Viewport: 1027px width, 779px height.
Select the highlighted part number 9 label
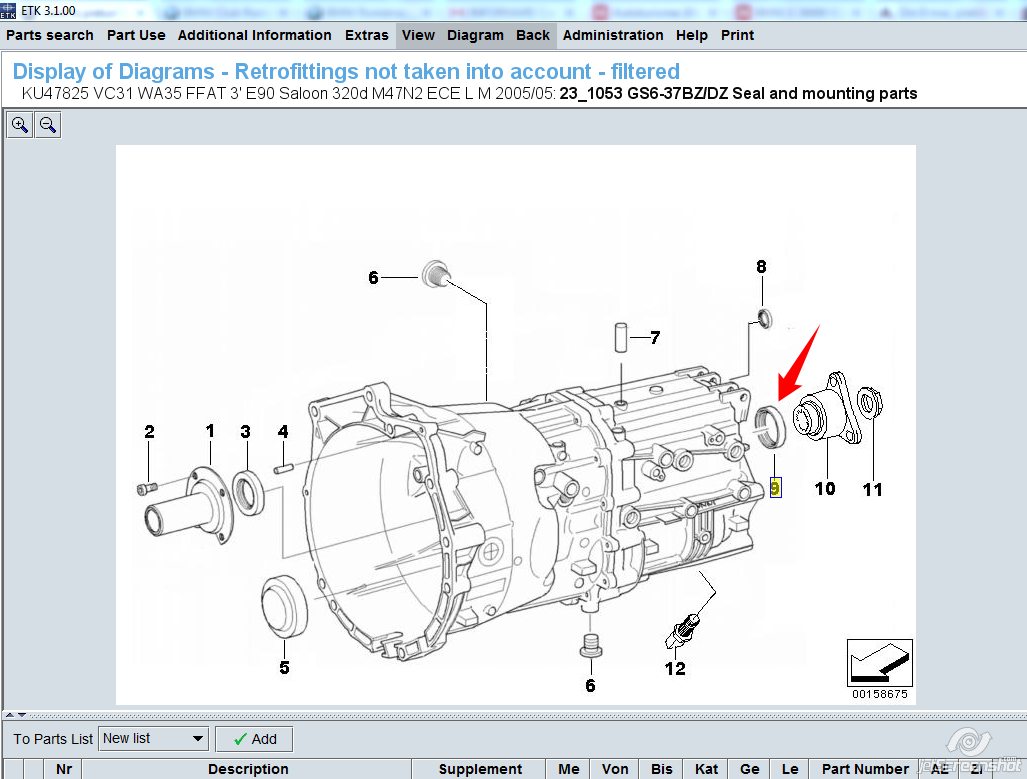point(775,488)
